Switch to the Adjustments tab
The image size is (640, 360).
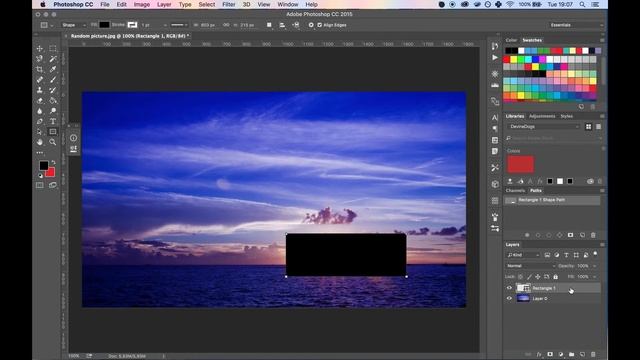click(x=542, y=116)
